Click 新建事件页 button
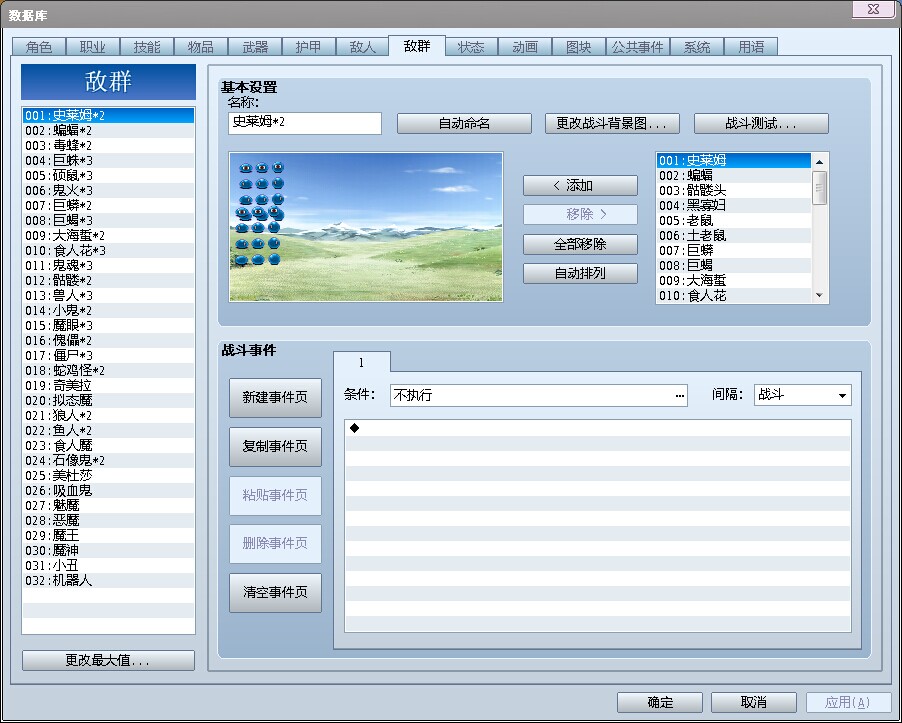 point(275,397)
